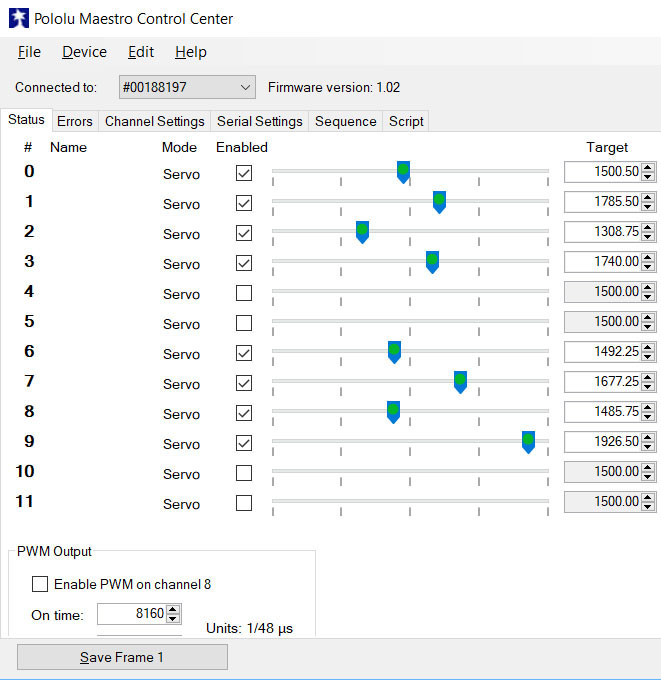Enable the channel 11 servo checkbox

244,503
